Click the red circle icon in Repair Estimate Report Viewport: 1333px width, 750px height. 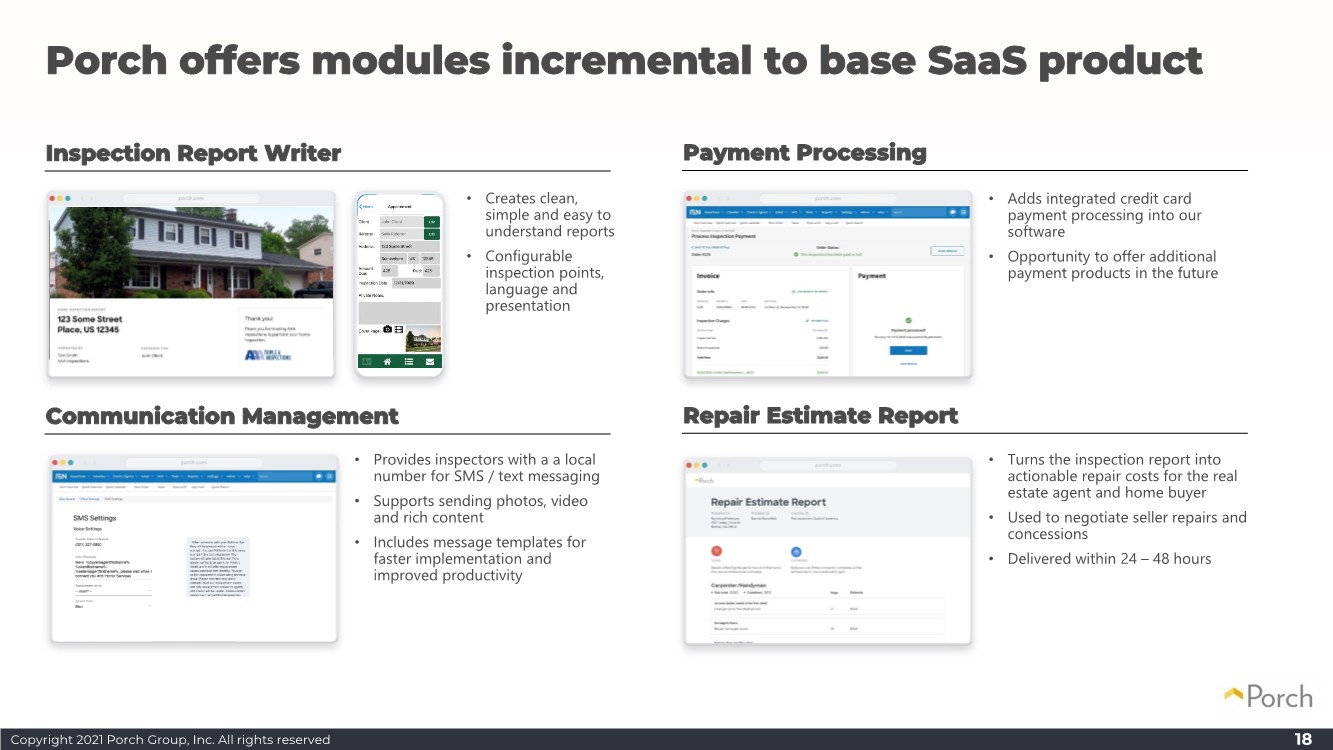pyautogui.click(x=717, y=551)
